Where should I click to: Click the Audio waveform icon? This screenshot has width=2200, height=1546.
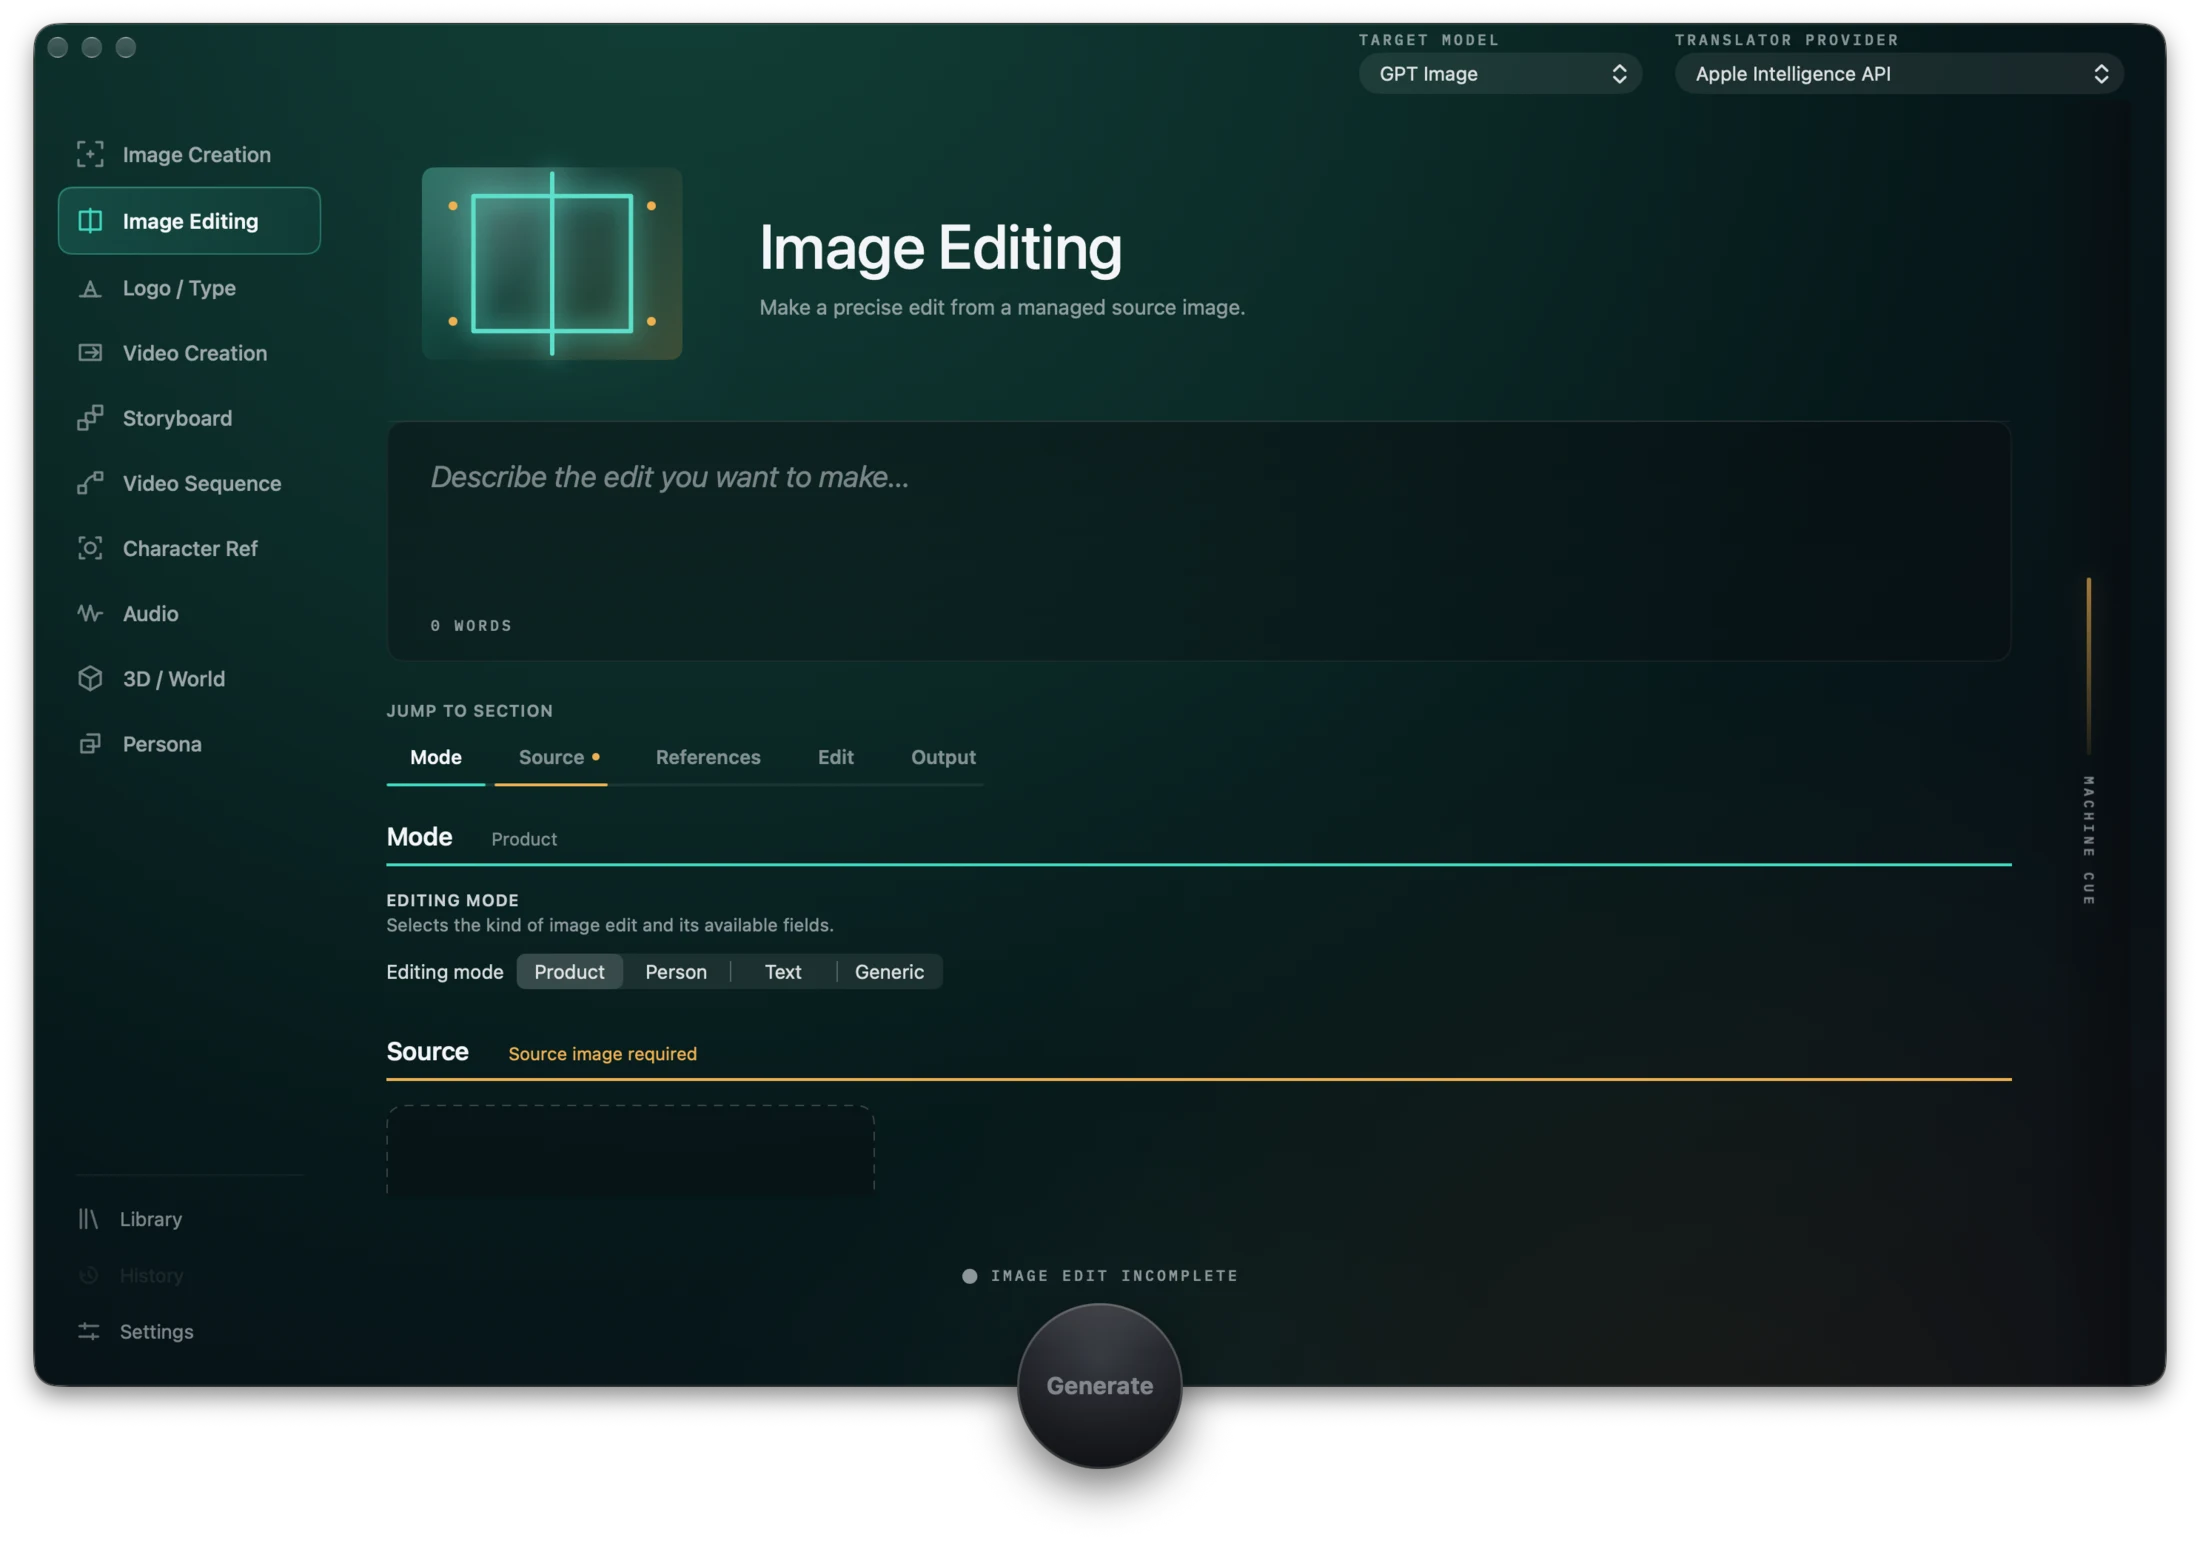pos(90,613)
